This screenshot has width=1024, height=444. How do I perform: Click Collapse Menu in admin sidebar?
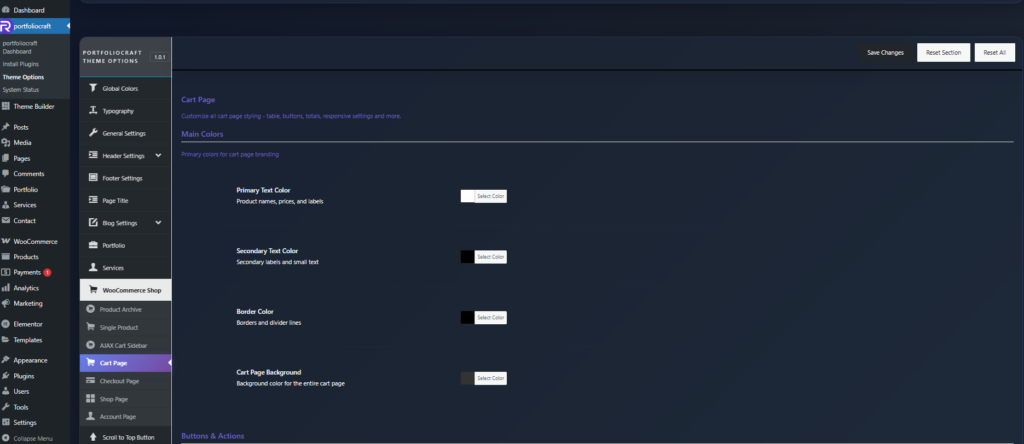[x=33, y=438]
